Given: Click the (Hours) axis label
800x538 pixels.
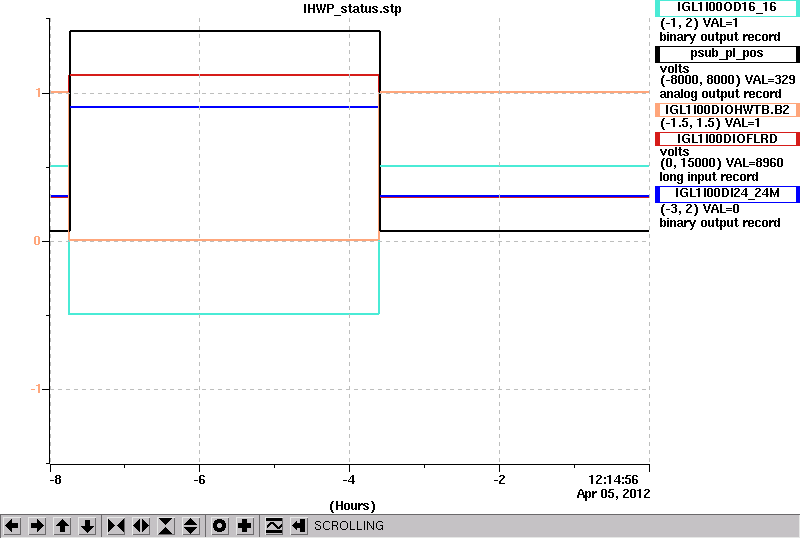Looking at the screenshot, I should point(352,506).
